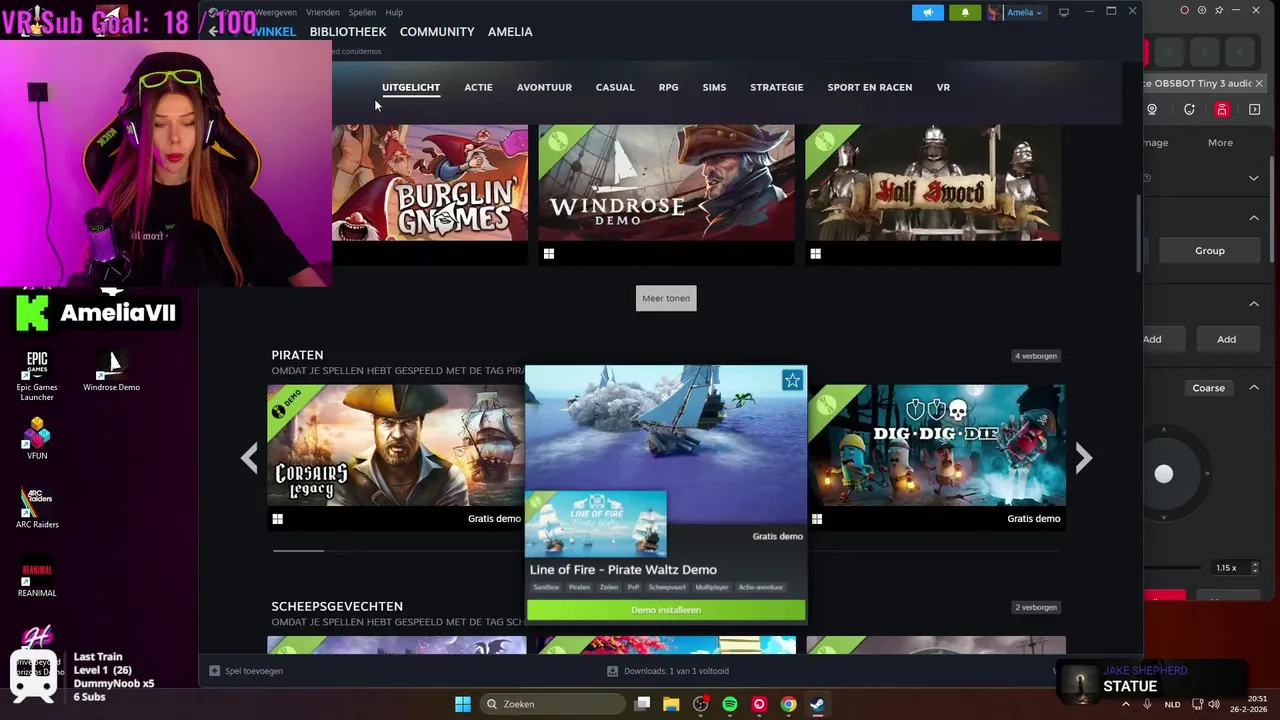
Task: Click the OBSBOT panel collapse icon
Action: coord(1255,109)
